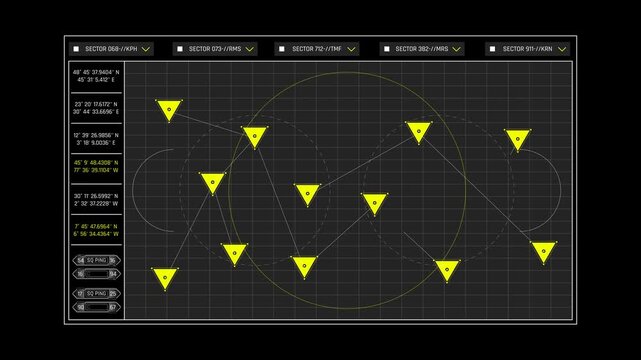Select triangle marker in bottom-right grid corner

(543, 252)
